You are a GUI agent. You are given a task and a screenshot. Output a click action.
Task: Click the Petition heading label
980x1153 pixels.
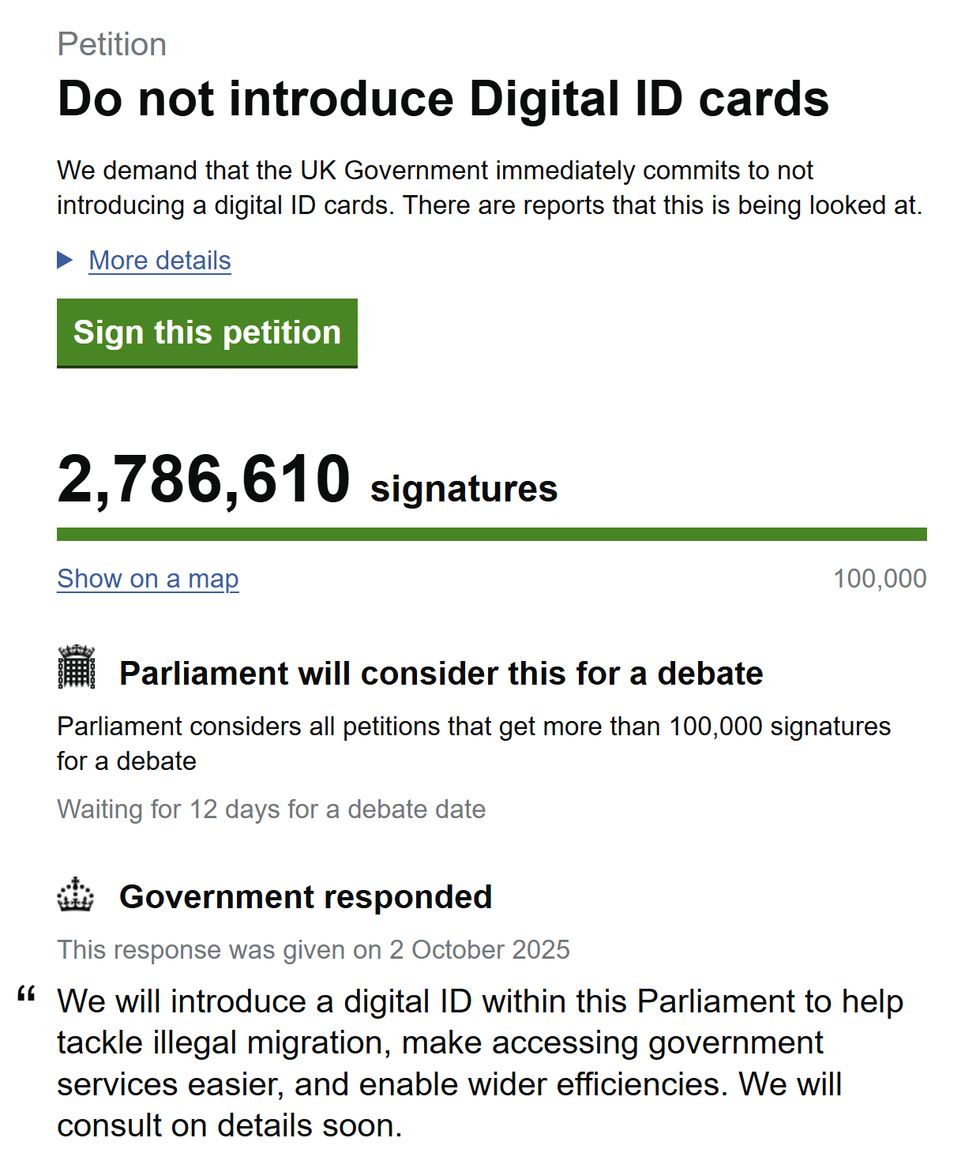(x=112, y=44)
